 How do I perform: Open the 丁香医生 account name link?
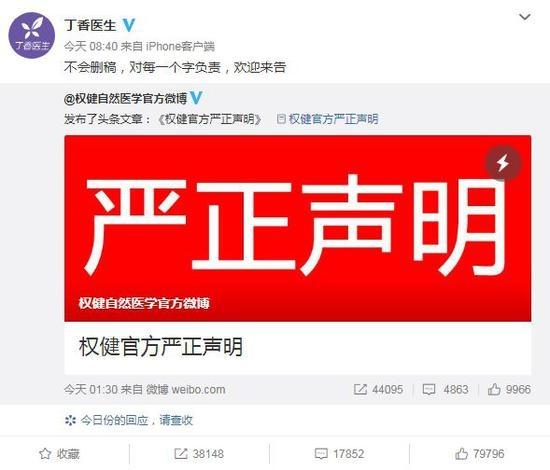pos(90,25)
